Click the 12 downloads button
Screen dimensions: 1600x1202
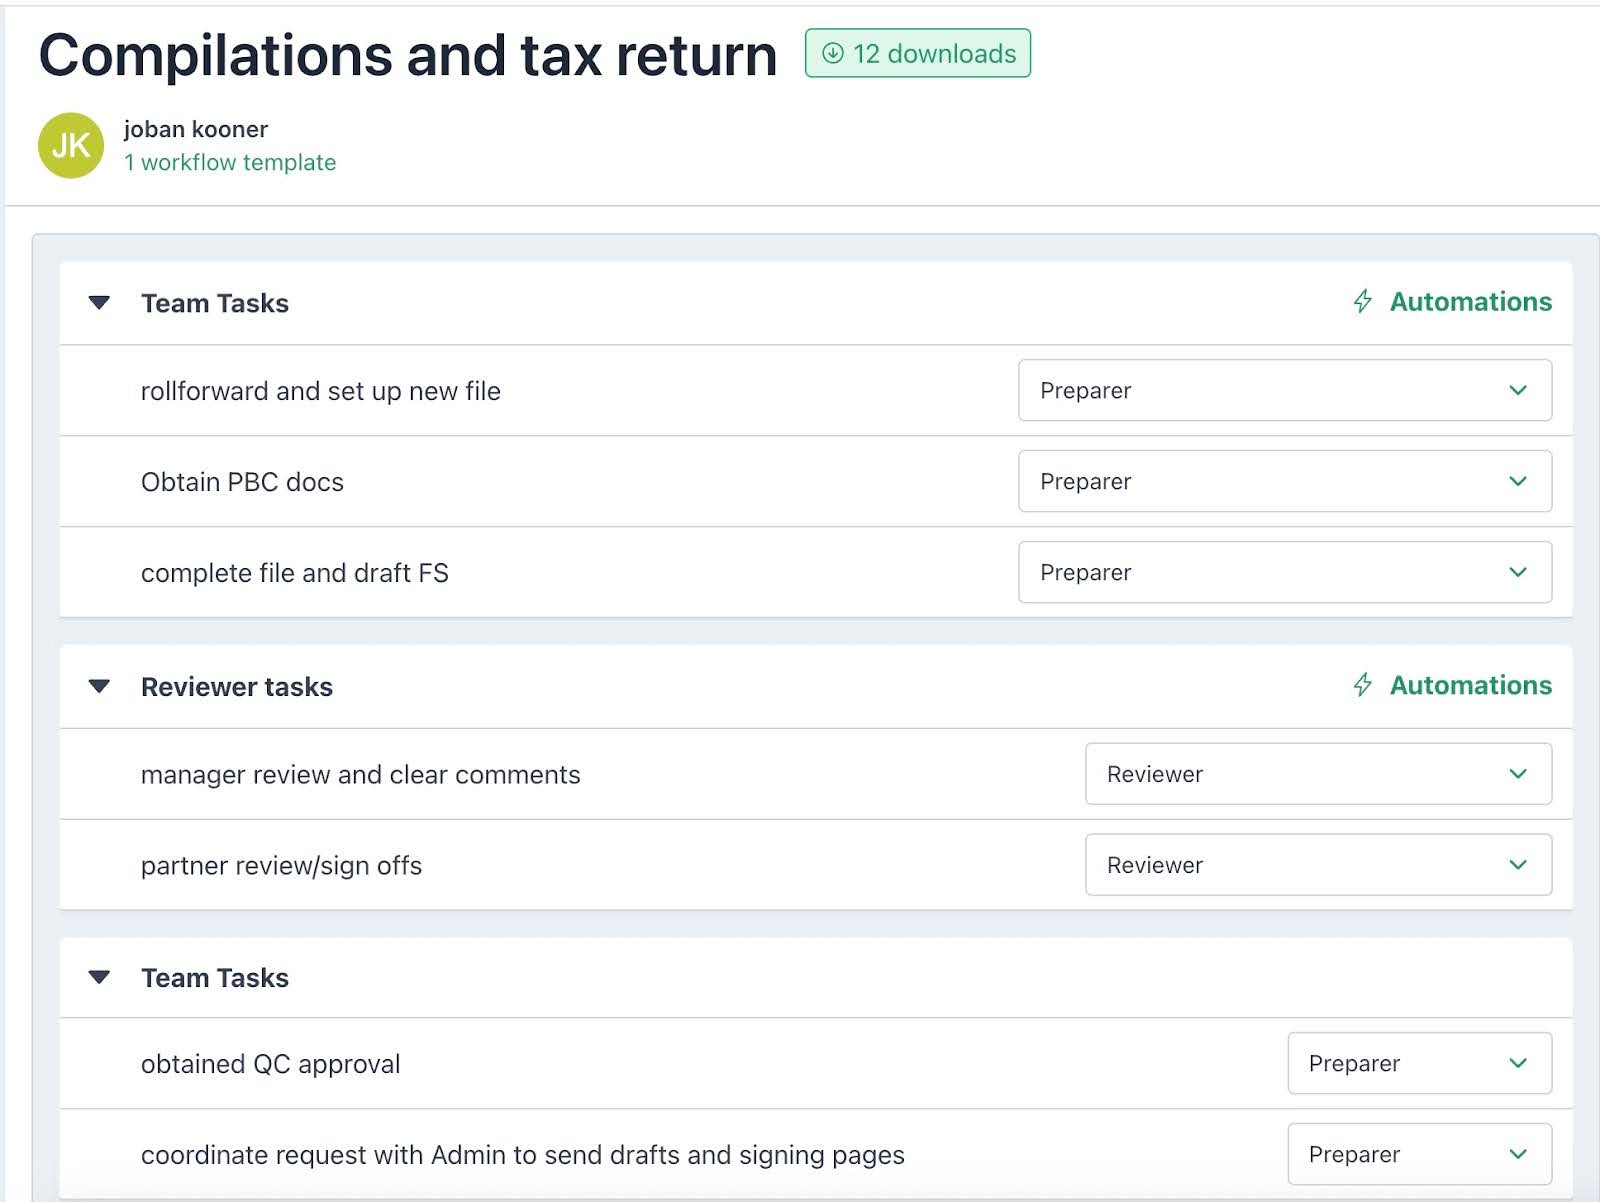pos(916,54)
